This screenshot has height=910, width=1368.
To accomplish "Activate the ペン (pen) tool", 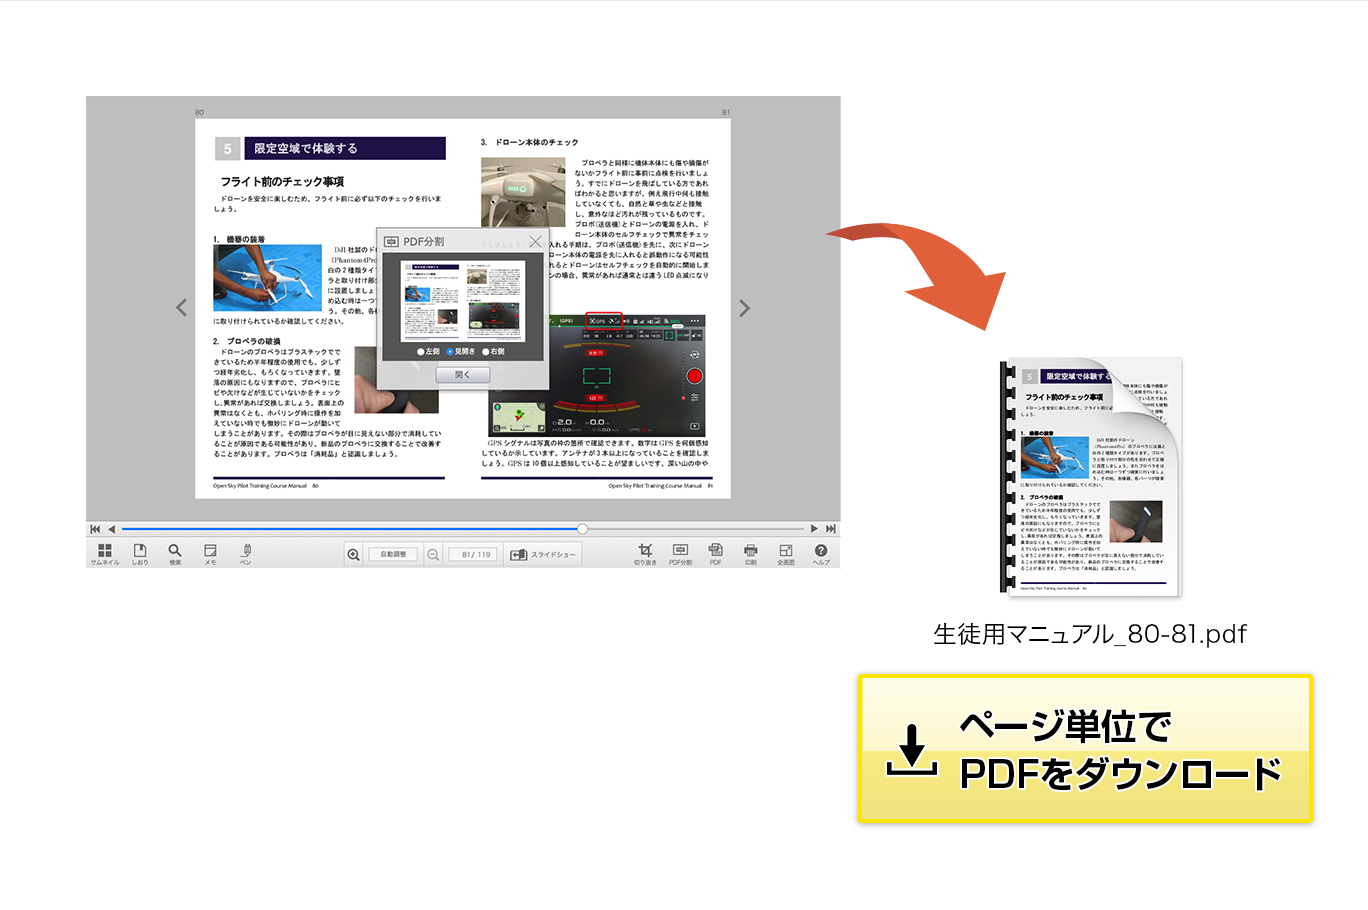I will pos(246,552).
